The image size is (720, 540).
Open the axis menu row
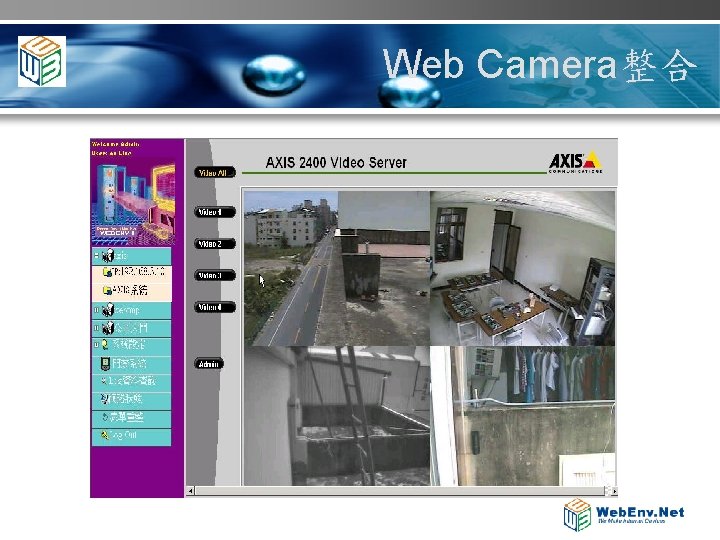[132, 256]
